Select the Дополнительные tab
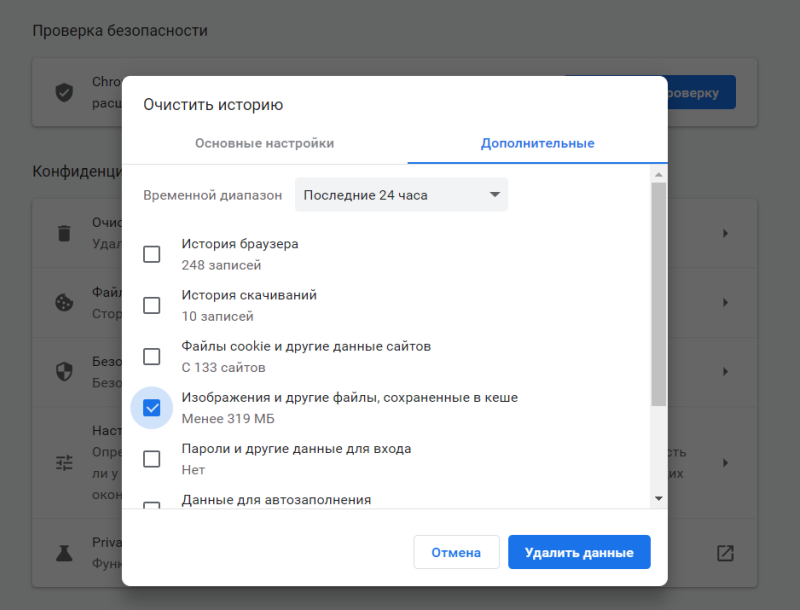800x610 pixels. tap(537, 143)
